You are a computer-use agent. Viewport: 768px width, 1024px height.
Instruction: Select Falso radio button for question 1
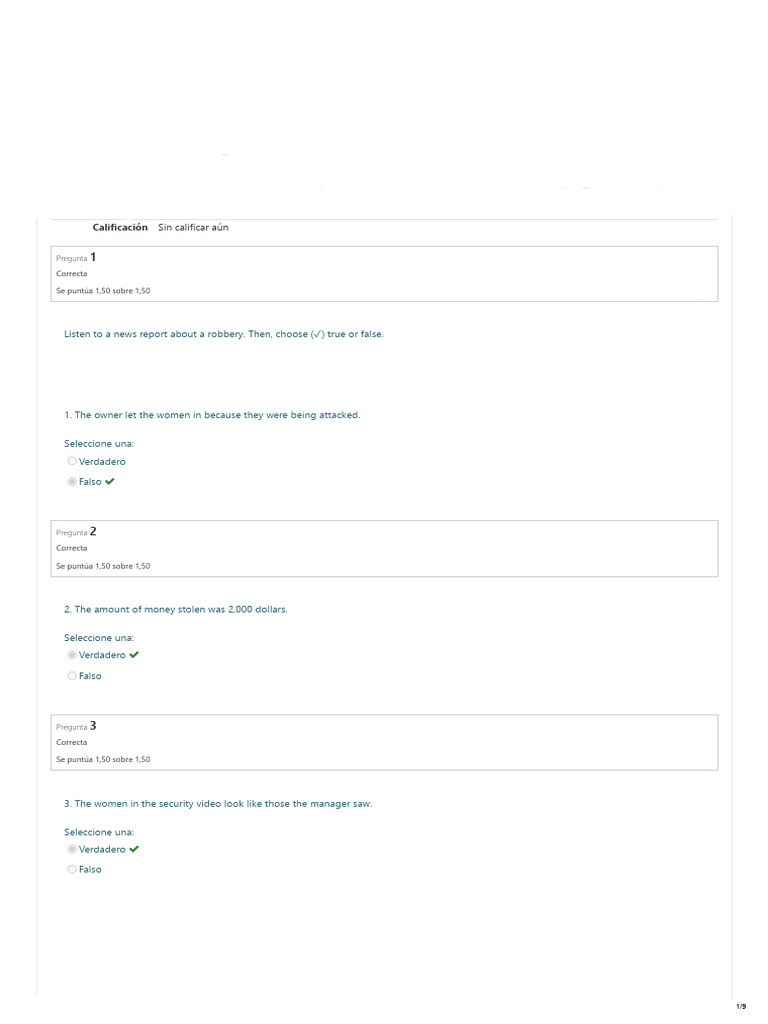click(72, 482)
